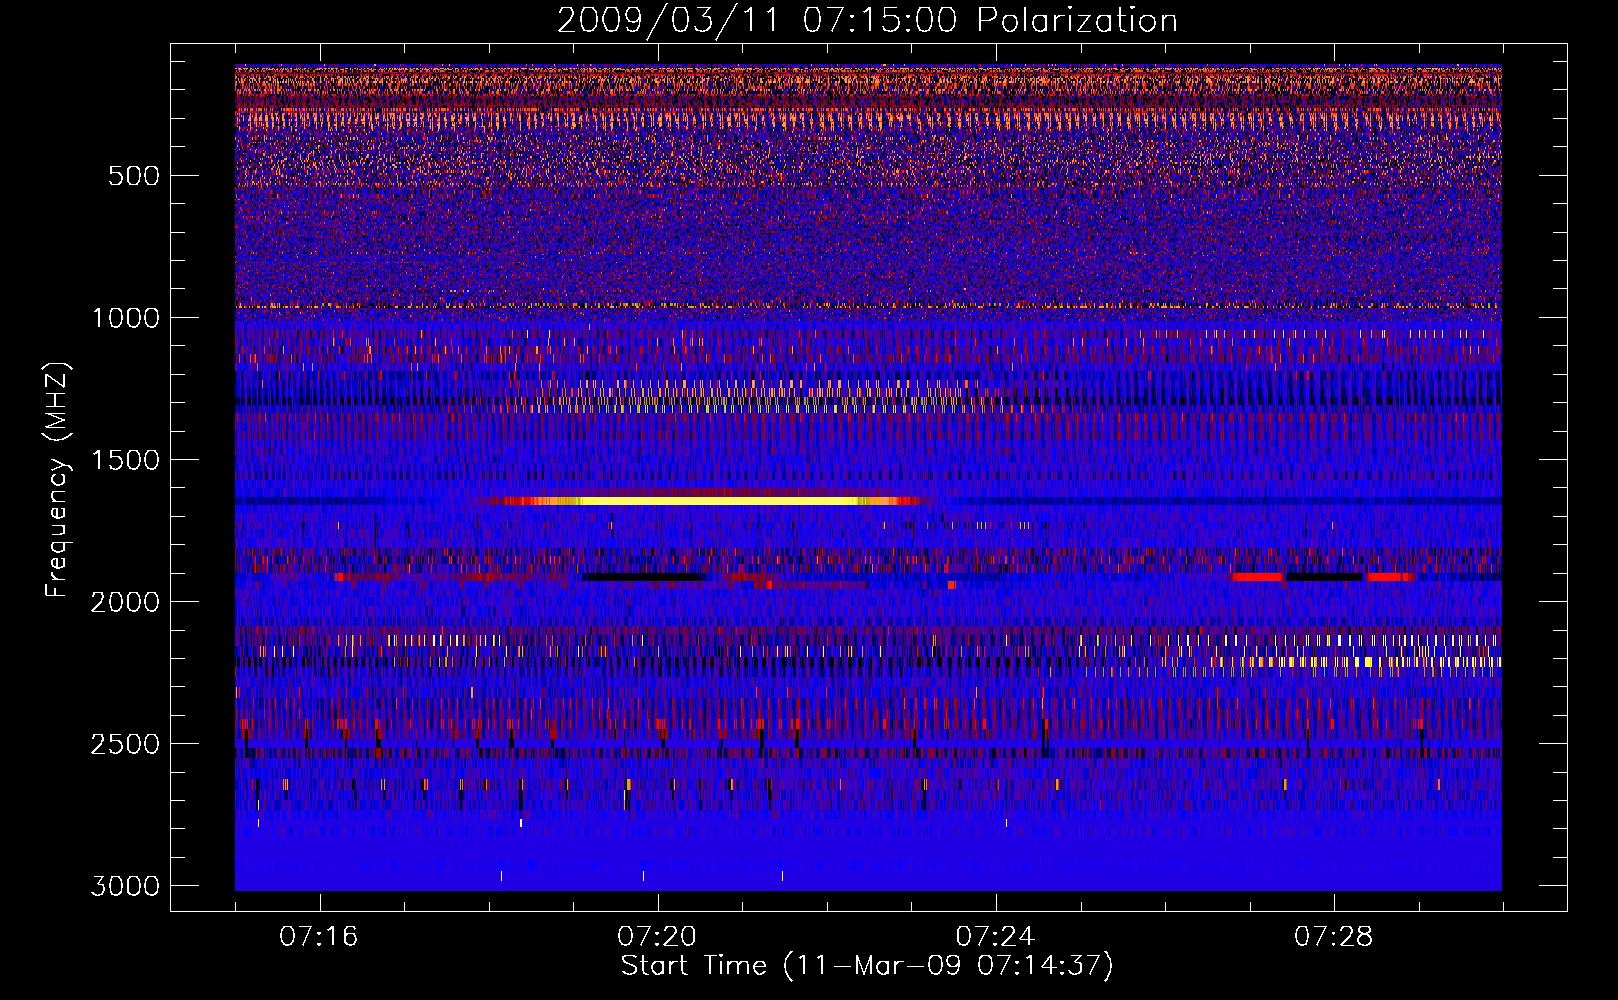Click the "Start Time (11-Mar-09 07:14:37)" label
The height and width of the screenshot is (1000, 1618).
point(867,966)
